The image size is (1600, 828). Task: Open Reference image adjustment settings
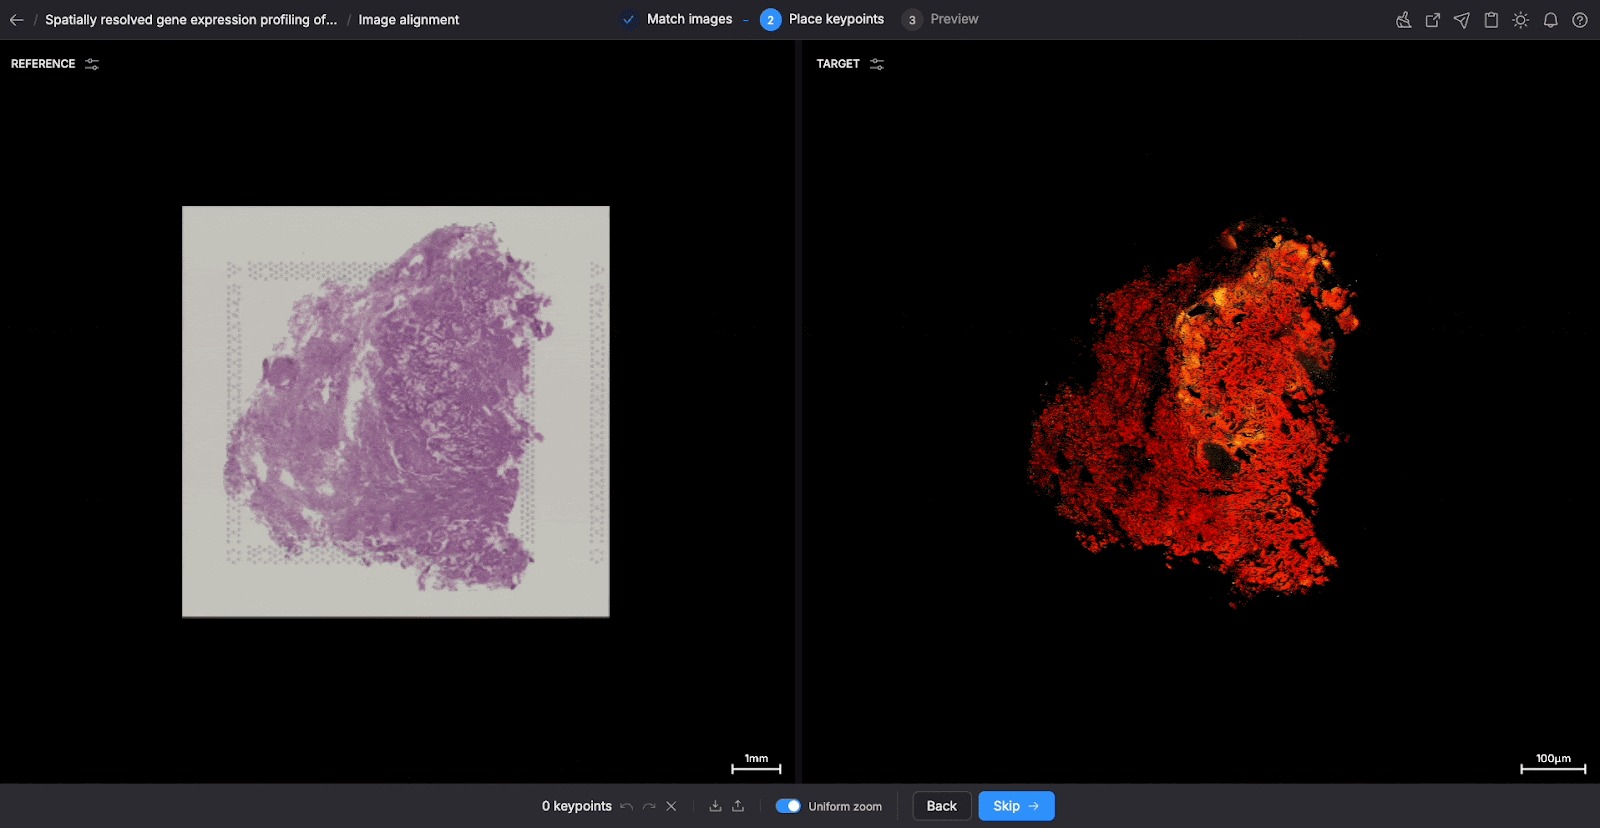tap(92, 64)
